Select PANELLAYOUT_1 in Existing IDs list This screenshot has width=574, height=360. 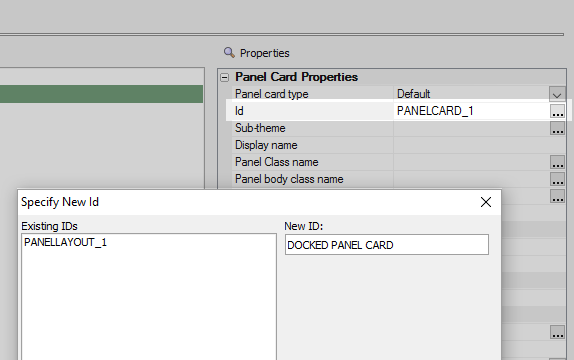(x=65, y=242)
